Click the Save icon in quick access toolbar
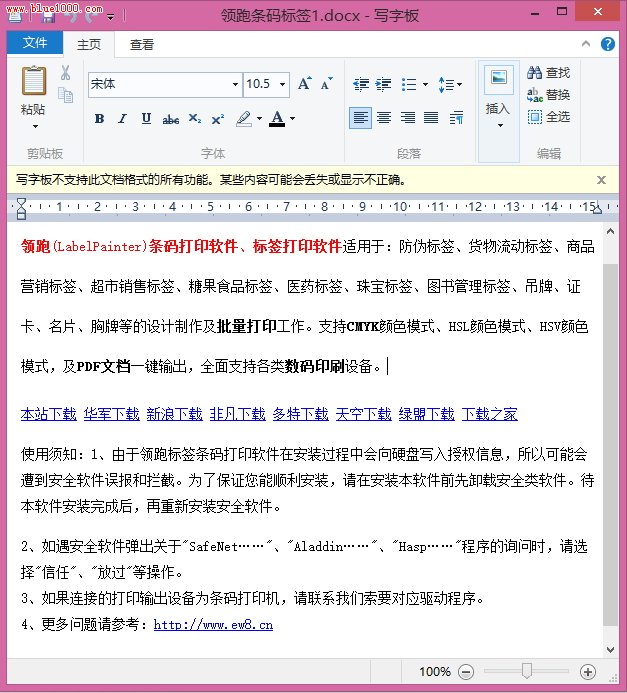 (48, 16)
